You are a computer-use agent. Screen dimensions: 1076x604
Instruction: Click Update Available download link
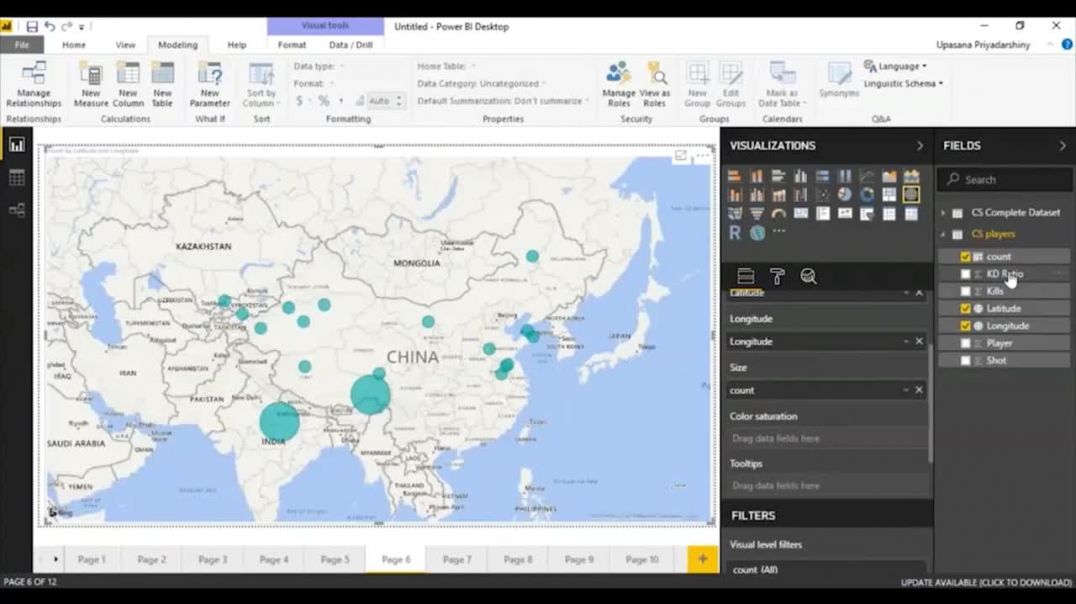(x=985, y=582)
